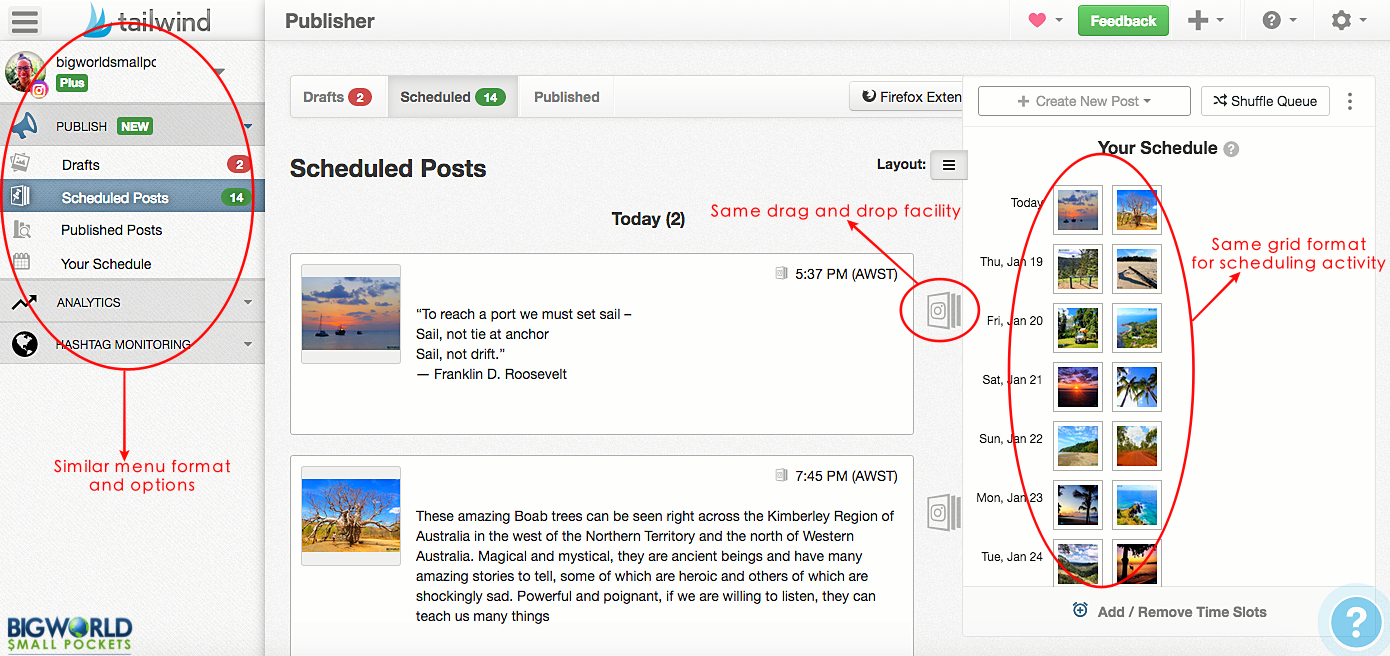
Task: Click the plus add icon in header
Action: pos(1198,20)
